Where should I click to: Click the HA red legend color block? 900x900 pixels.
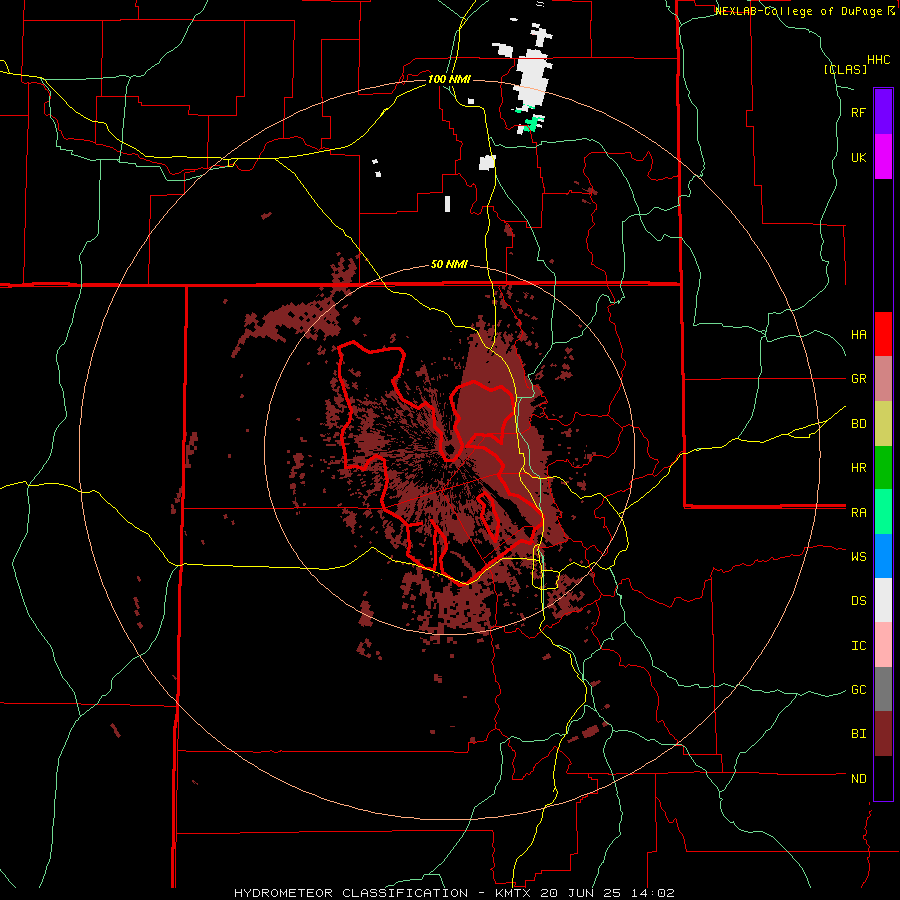(x=883, y=334)
